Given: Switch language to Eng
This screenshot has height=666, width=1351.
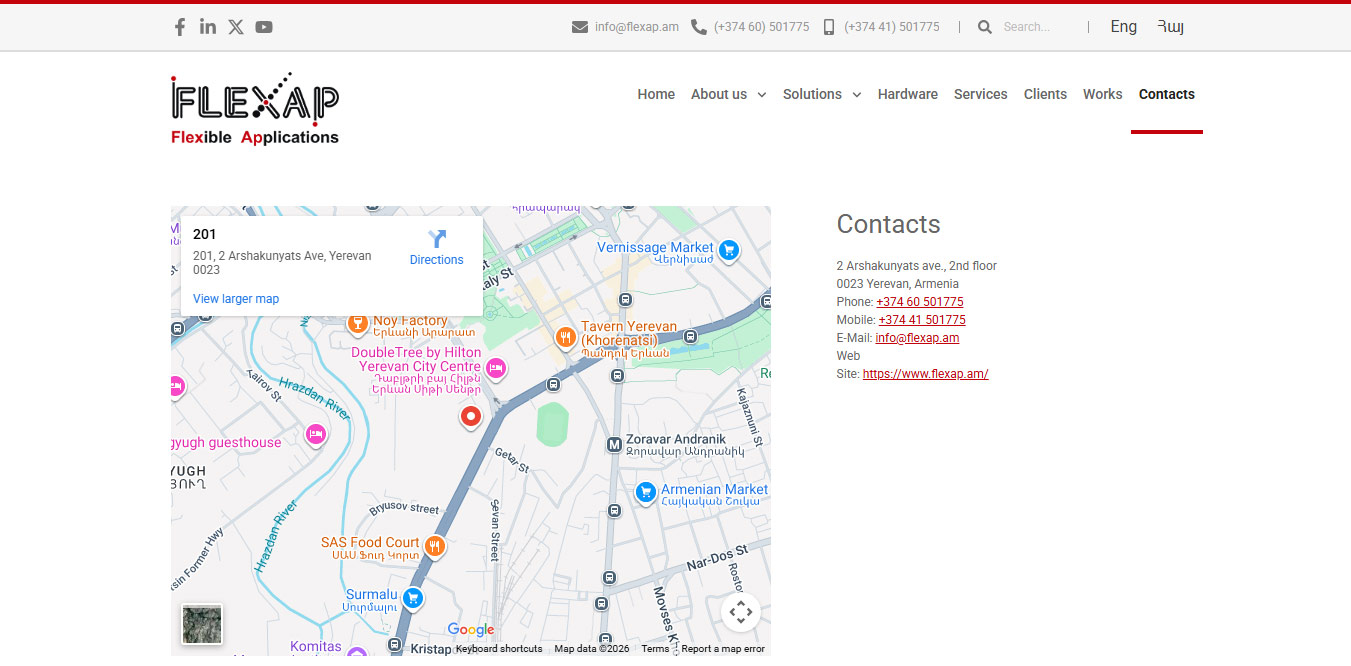Looking at the screenshot, I should coord(1123,27).
